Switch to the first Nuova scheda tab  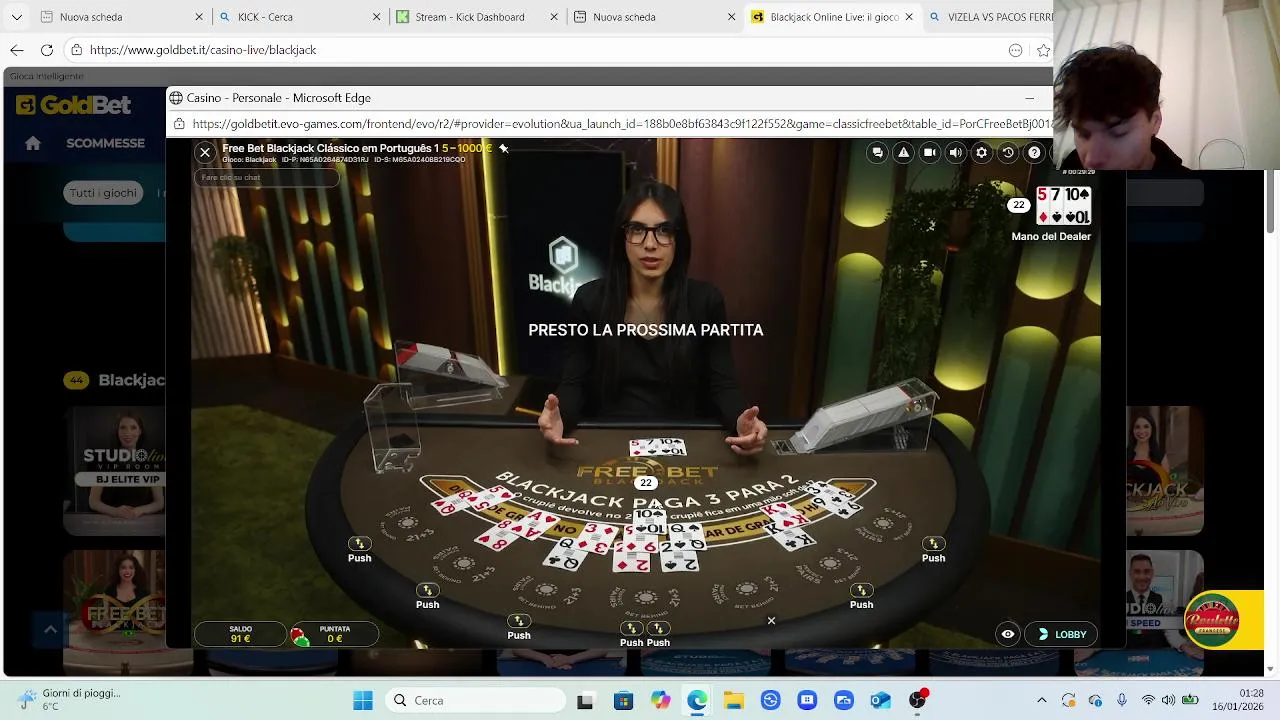(x=120, y=17)
